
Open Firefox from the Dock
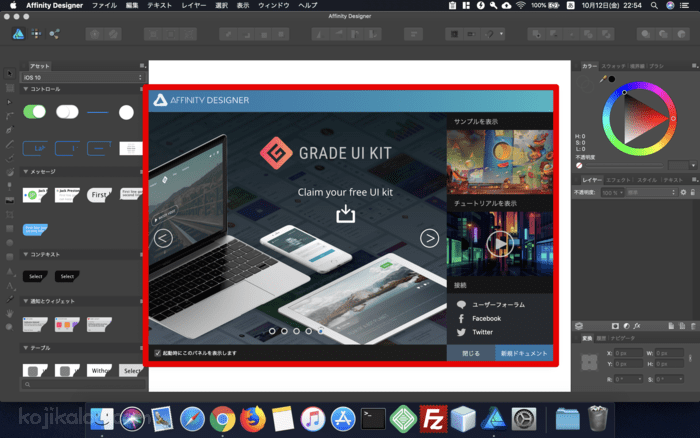pyautogui.click(x=253, y=419)
